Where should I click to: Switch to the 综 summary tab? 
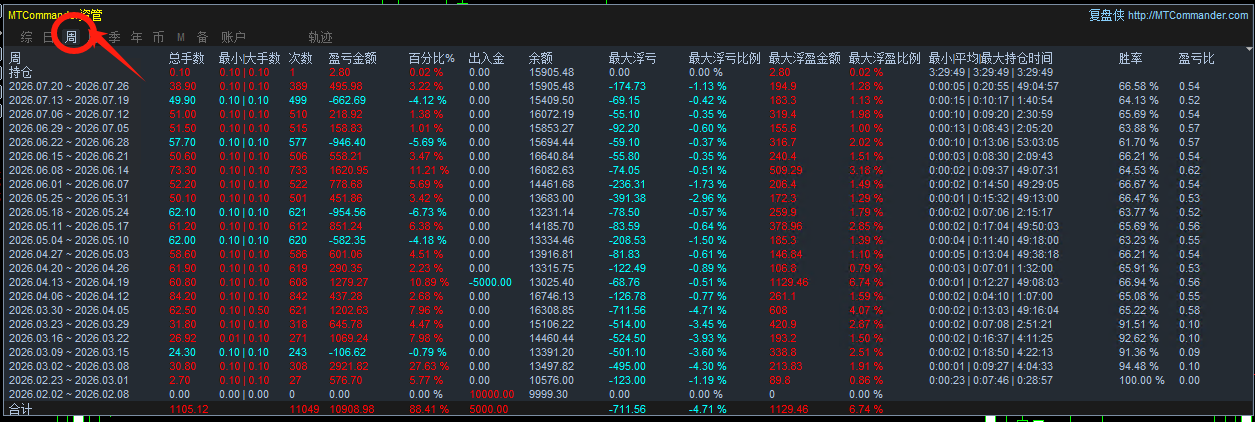click(x=26, y=37)
